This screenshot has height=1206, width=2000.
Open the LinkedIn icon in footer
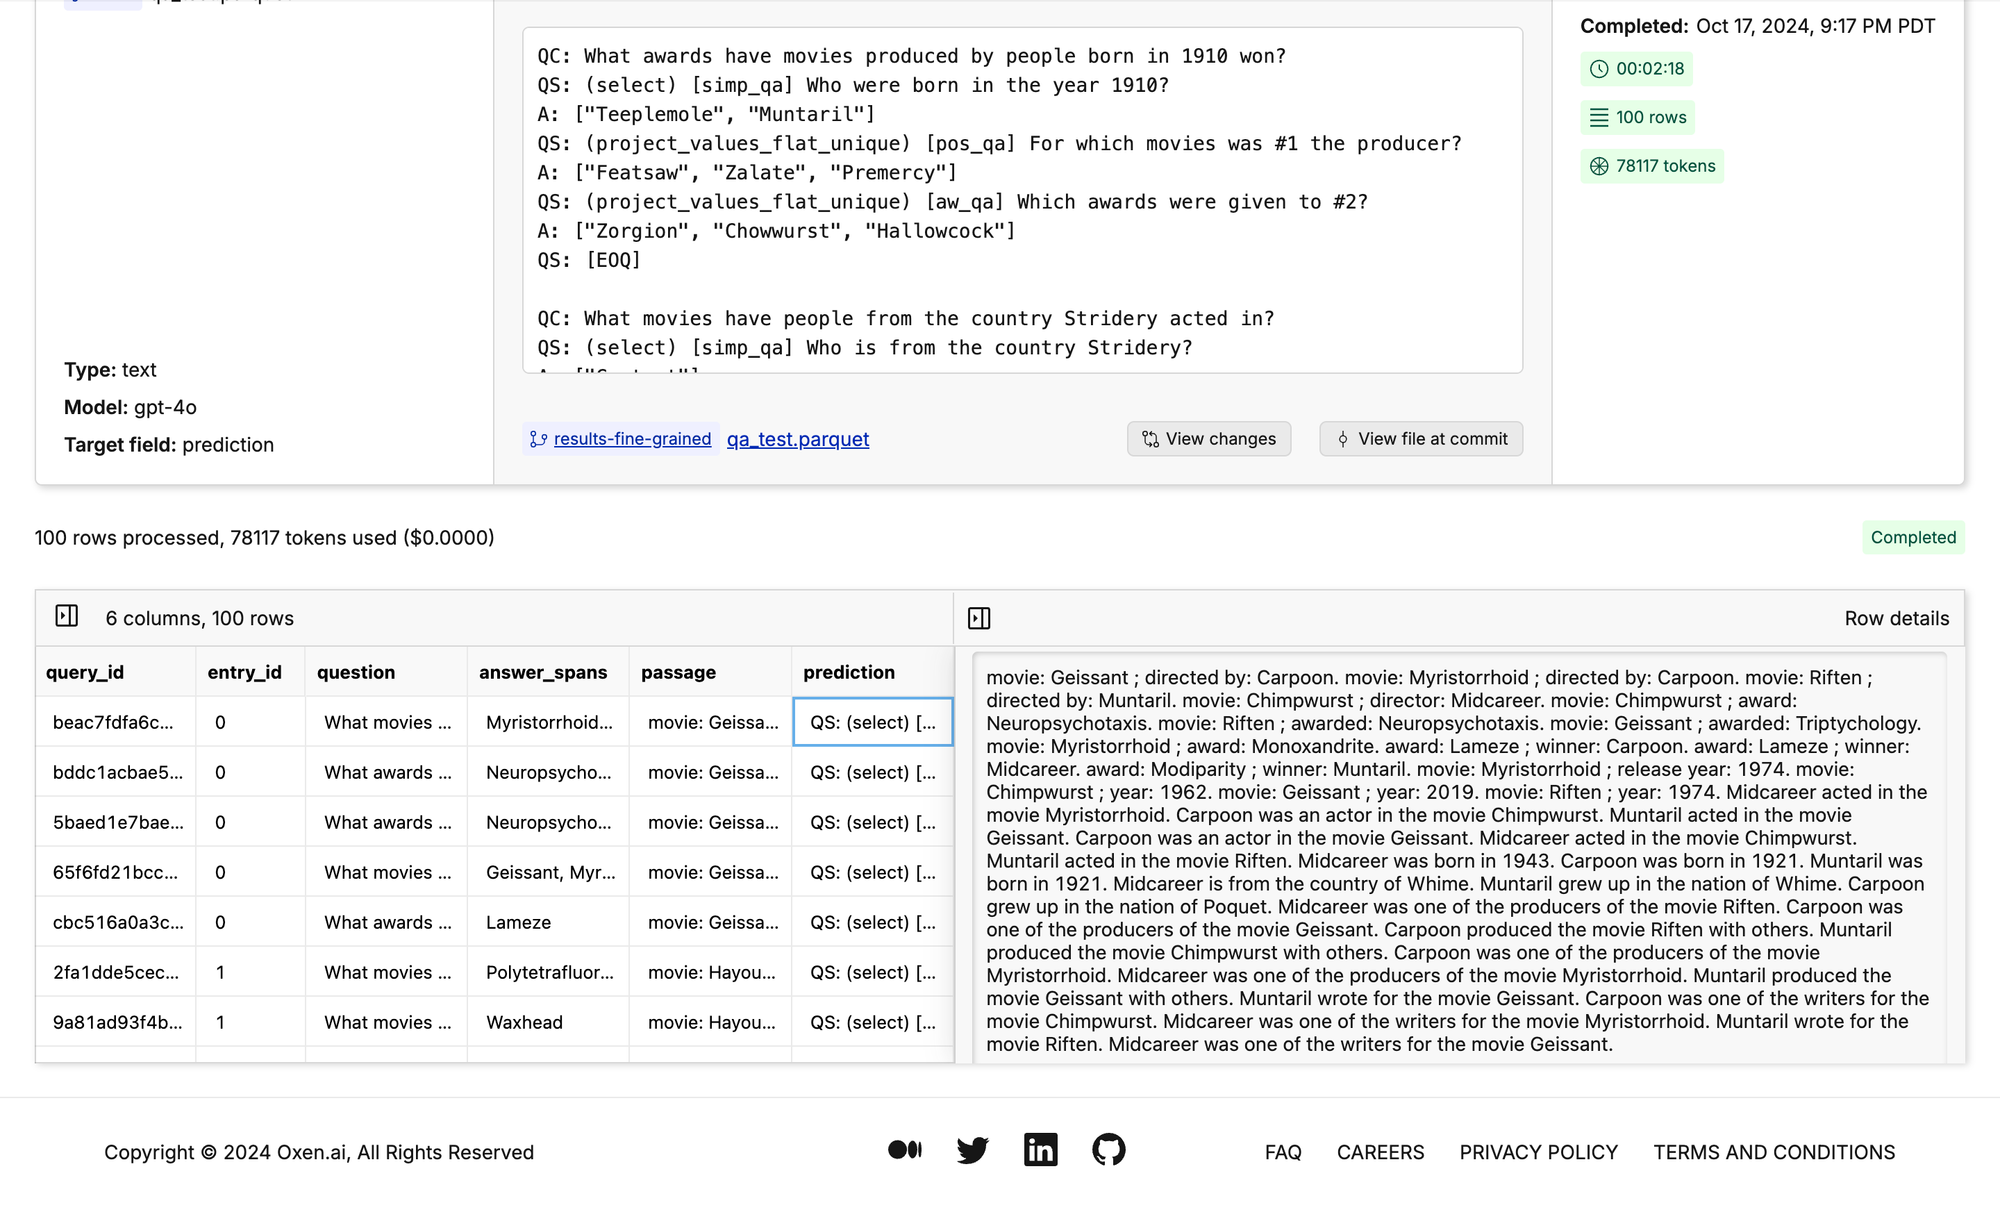click(1040, 1150)
